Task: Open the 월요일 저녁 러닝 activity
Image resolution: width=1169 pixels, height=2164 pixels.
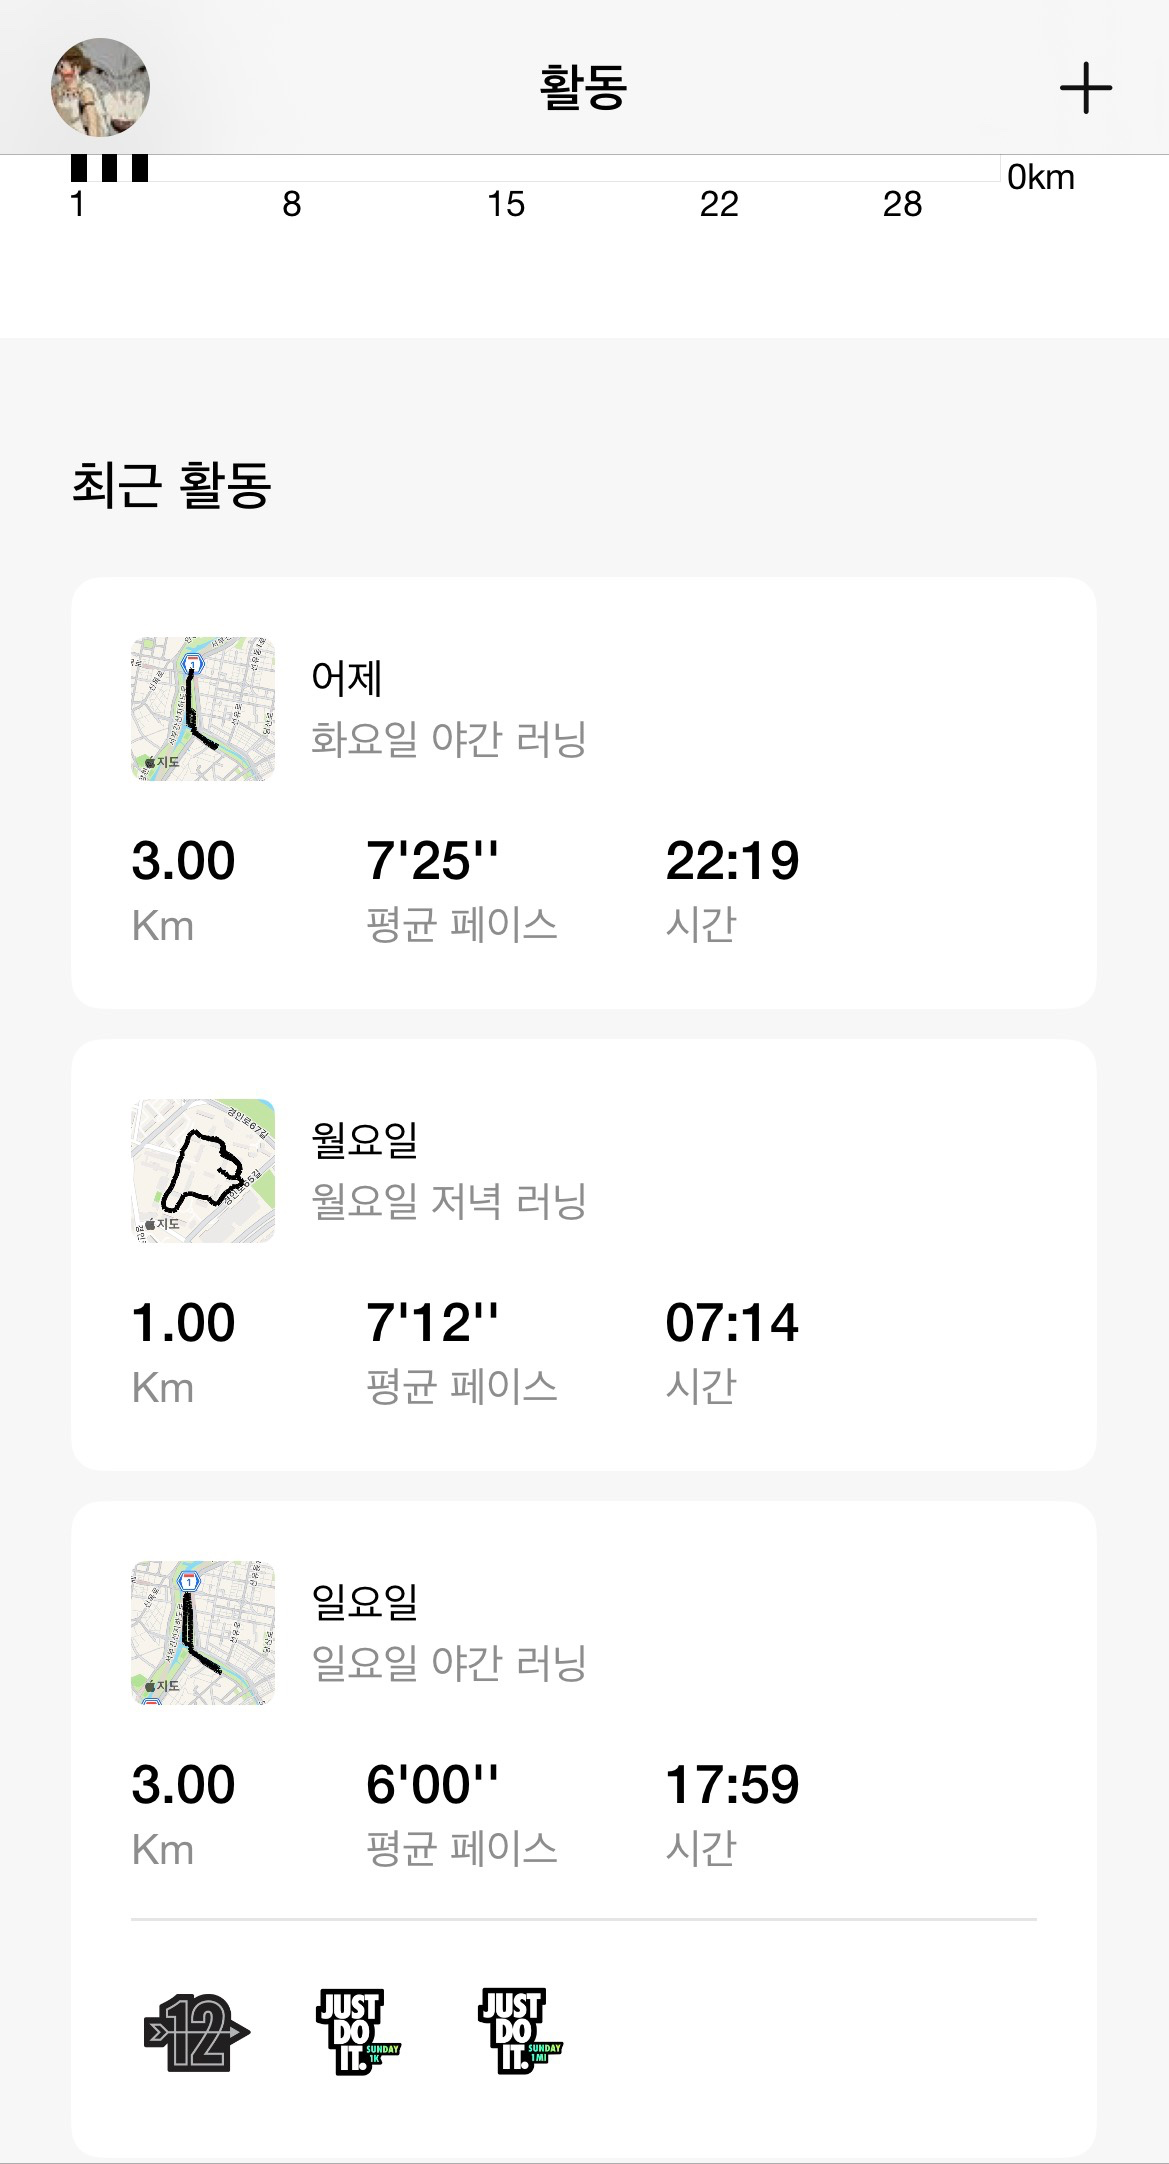Action: click(448, 1202)
